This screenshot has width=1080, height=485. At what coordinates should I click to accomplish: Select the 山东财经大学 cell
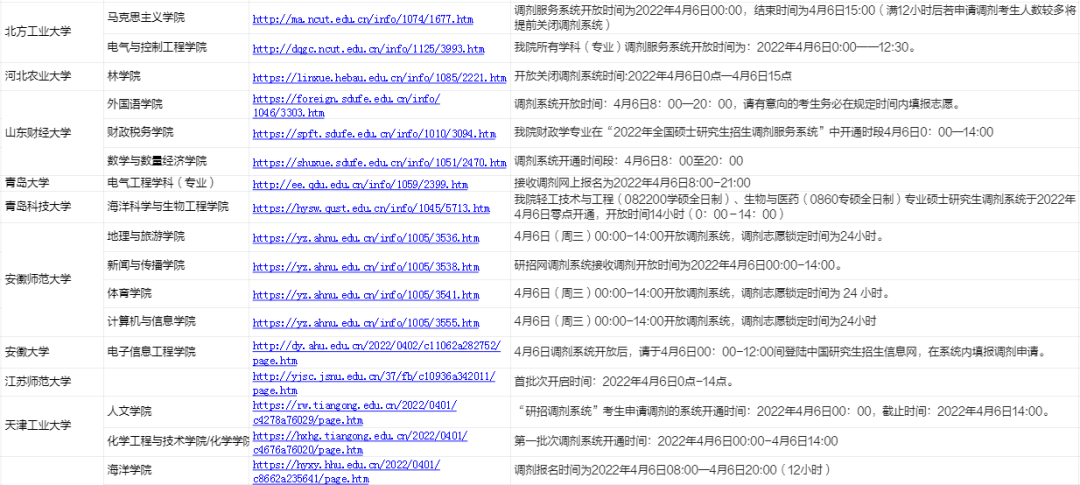[52, 132]
